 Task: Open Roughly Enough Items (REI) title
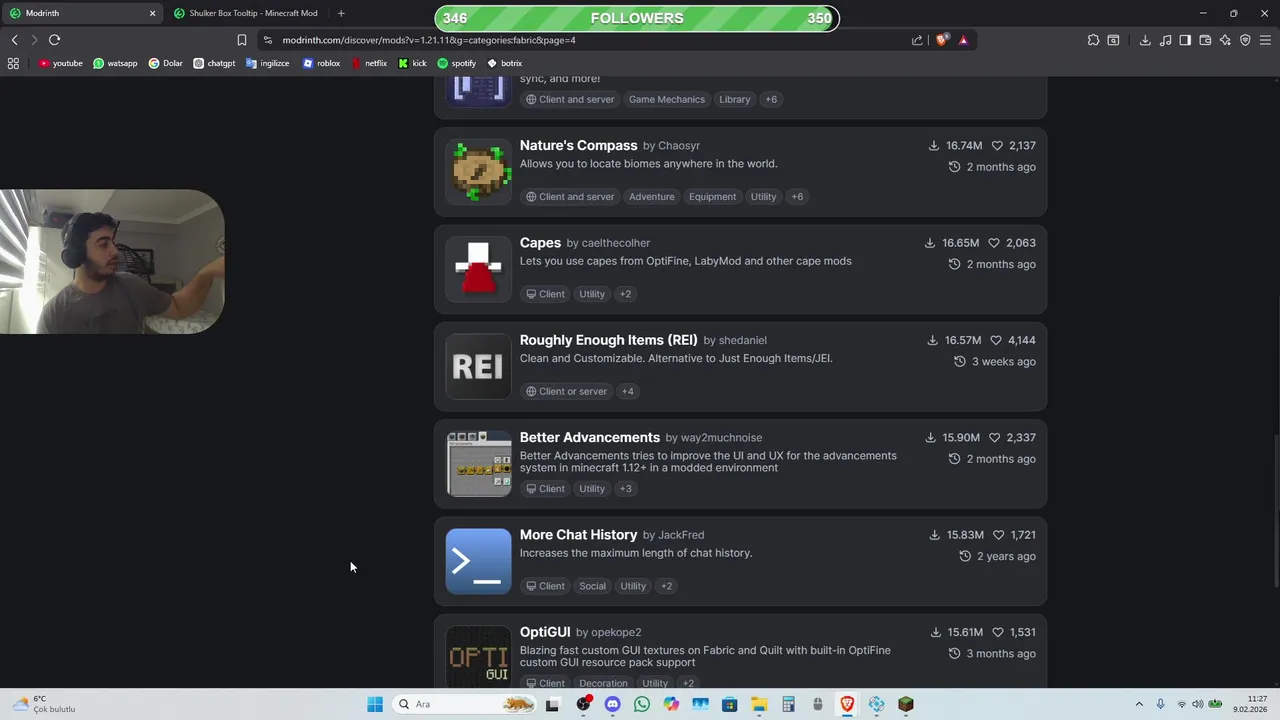tap(608, 340)
